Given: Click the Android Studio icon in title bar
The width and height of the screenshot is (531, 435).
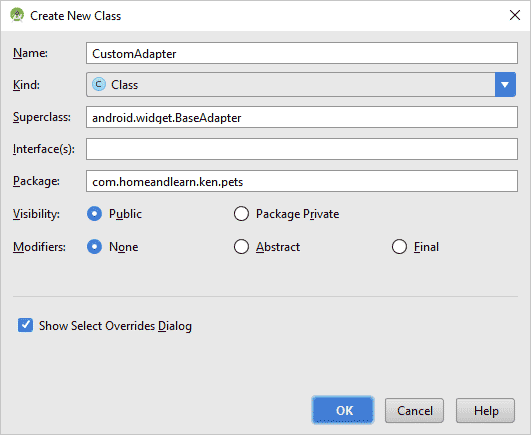Looking at the screenshot, I should click(x=17, y=15).
